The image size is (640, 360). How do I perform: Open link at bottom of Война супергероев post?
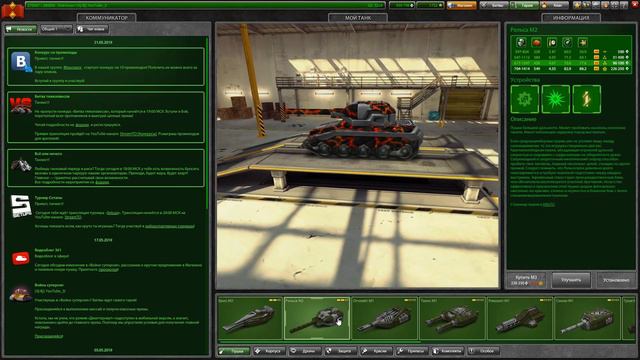click(49, 336)
